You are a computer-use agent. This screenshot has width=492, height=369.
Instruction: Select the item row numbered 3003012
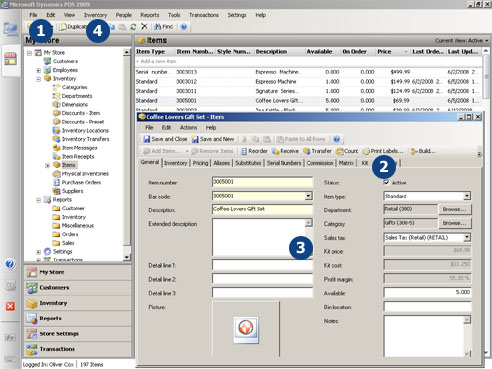(x=308, y=82)
